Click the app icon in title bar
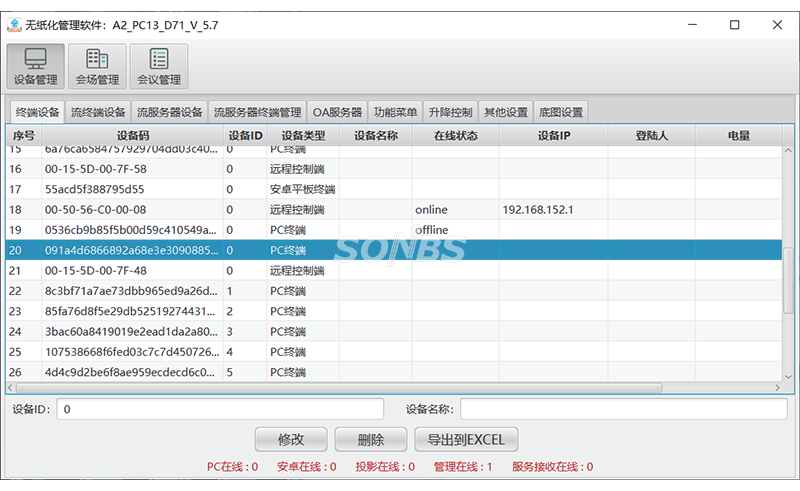 pos(15,25)
